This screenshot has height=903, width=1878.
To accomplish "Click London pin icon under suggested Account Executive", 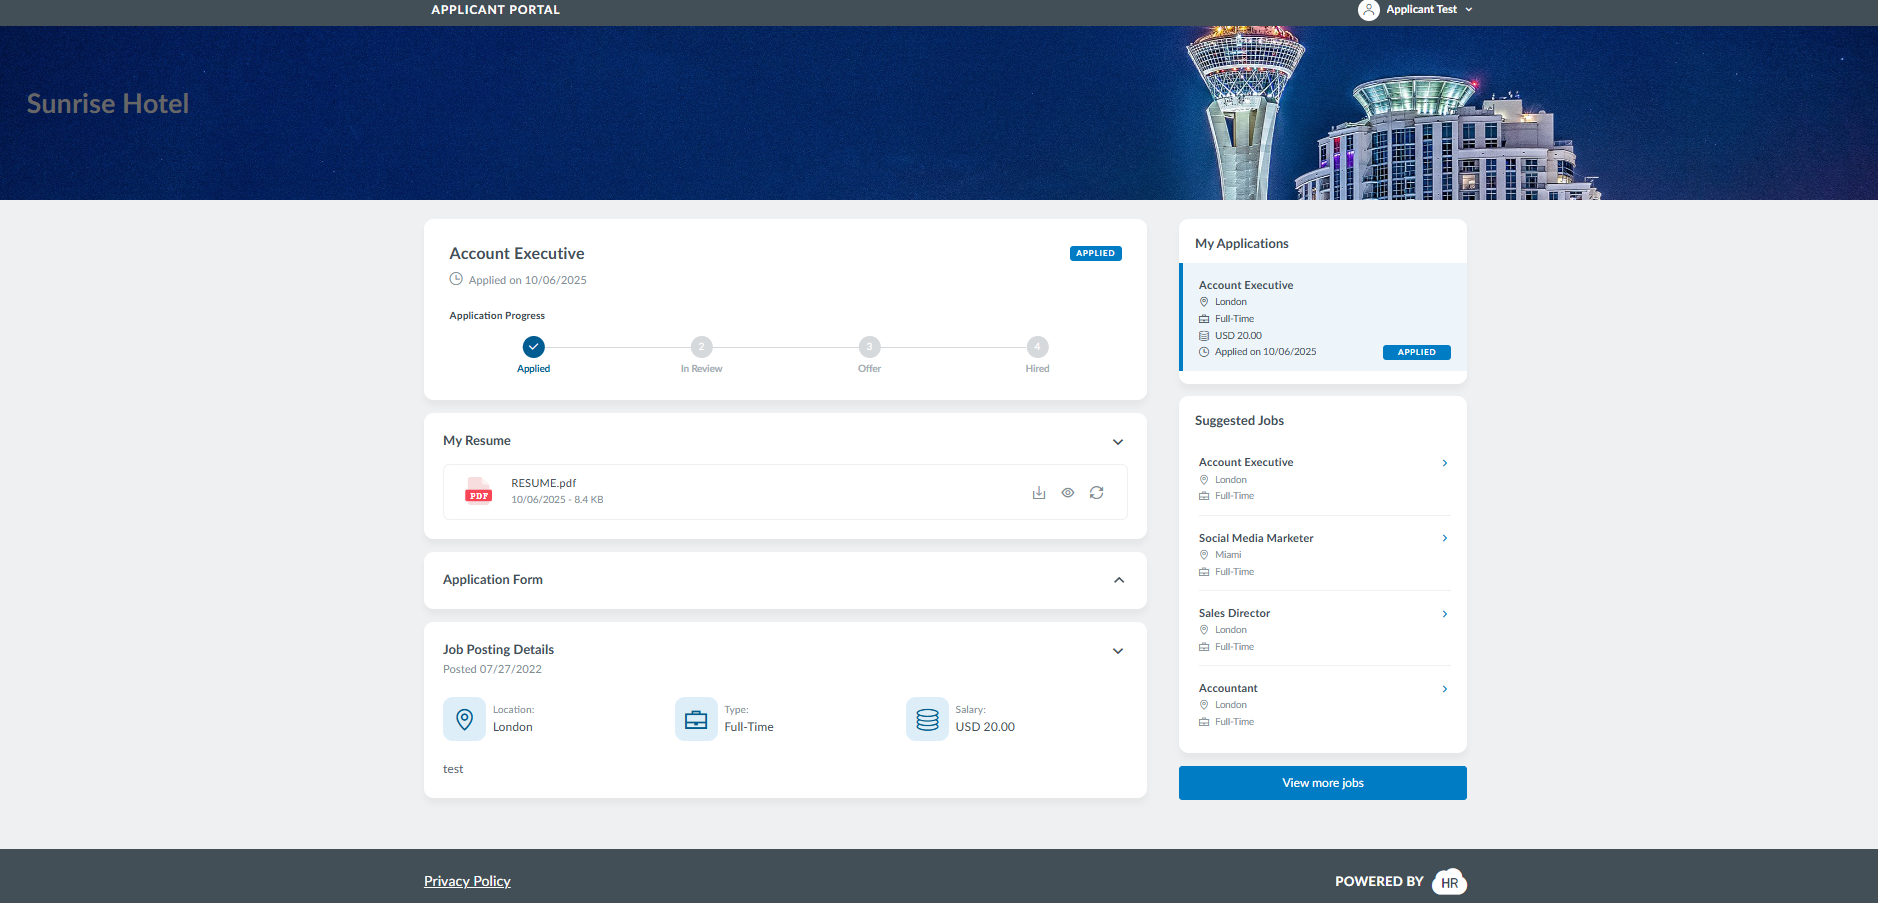I will (1204, 480).
